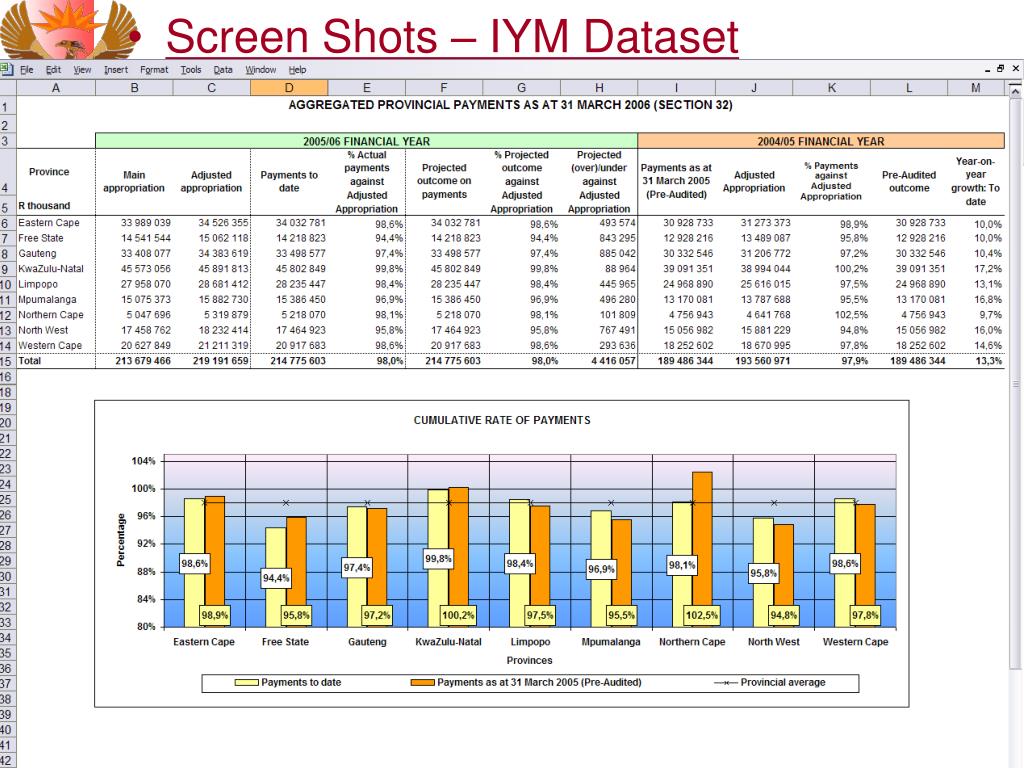
Task: Open the Edit menu
Action: pyautogui.click(x=53, y=70)
